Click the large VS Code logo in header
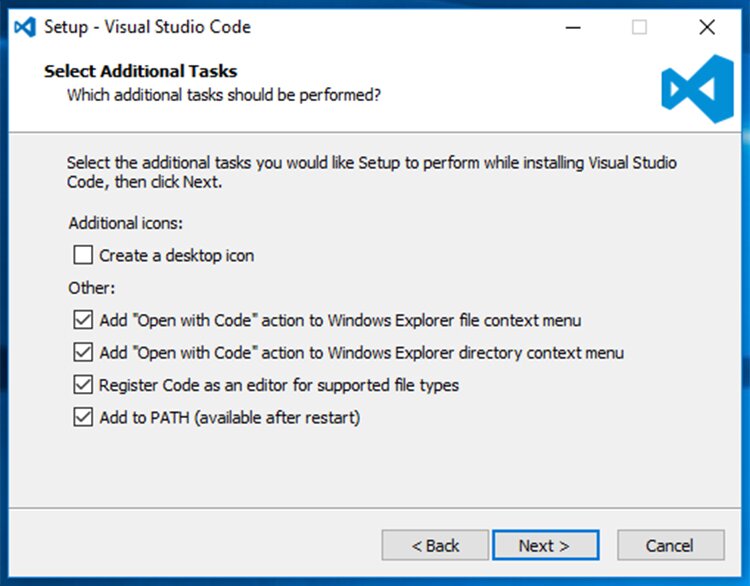This screenshot has height=586, width=750. (697, 89)
